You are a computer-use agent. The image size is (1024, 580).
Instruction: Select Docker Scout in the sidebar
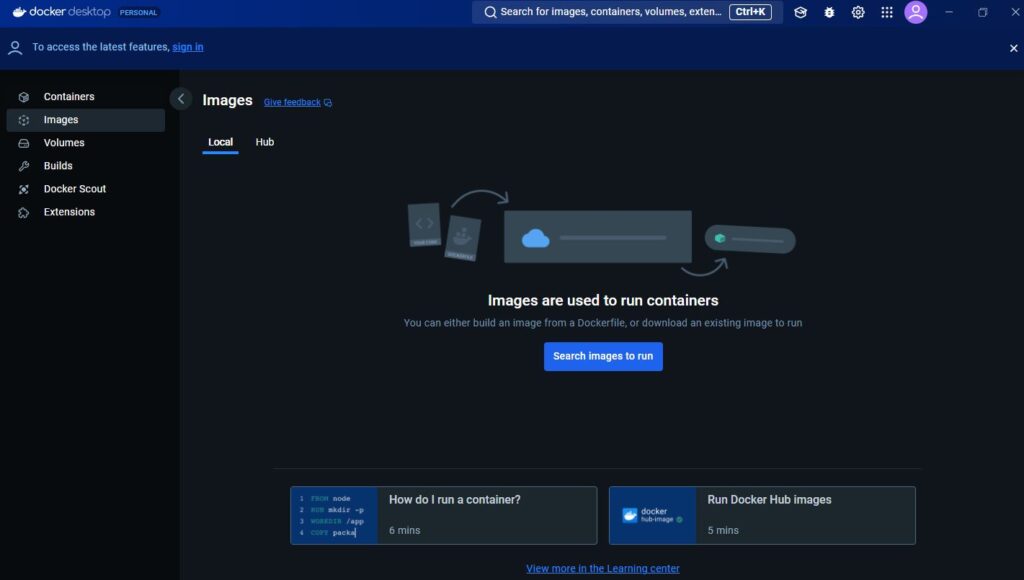point(86,189)
